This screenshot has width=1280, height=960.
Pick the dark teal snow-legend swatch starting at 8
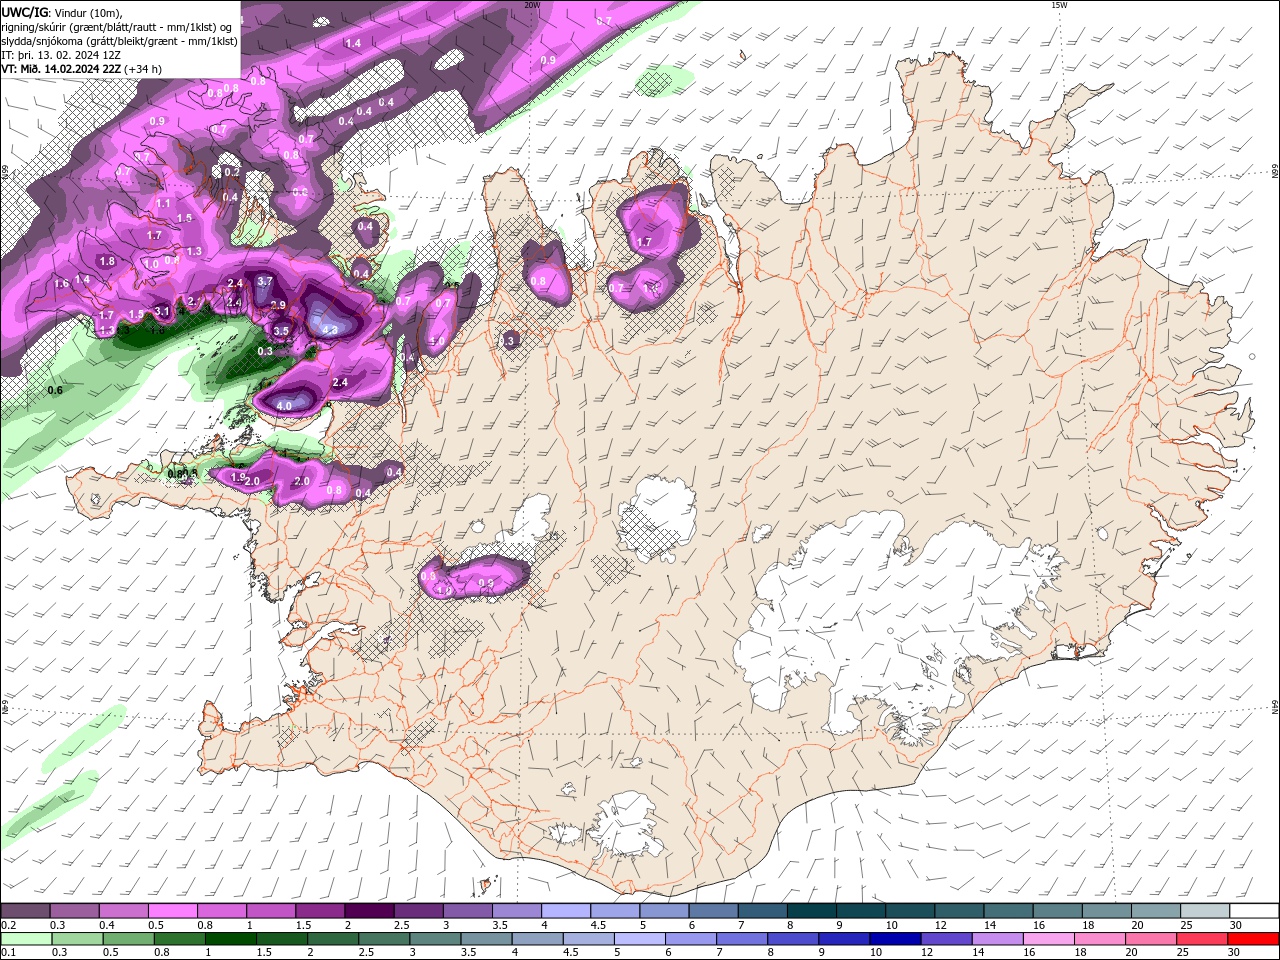[812, 911]
